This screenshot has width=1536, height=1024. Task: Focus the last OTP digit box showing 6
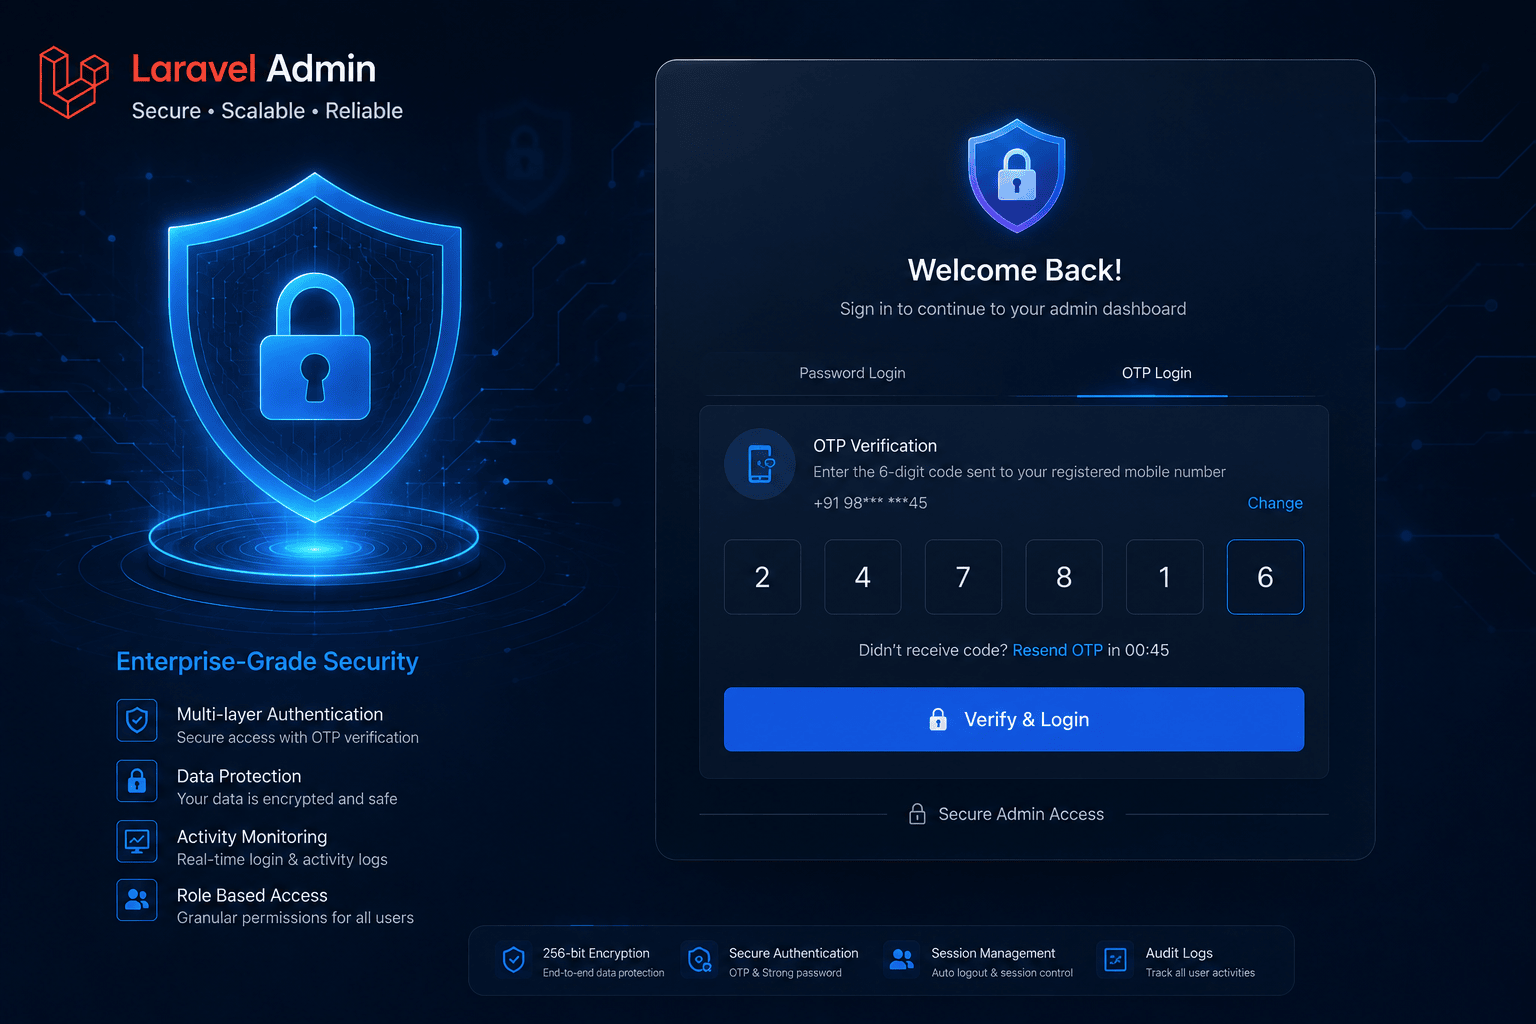pos(1265,577)
